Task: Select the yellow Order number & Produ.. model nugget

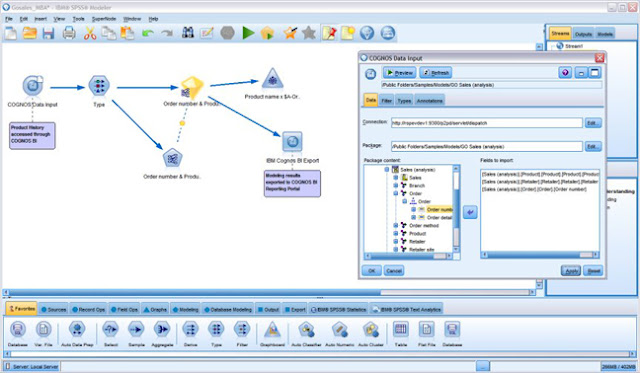Action: tap(191, 87)
